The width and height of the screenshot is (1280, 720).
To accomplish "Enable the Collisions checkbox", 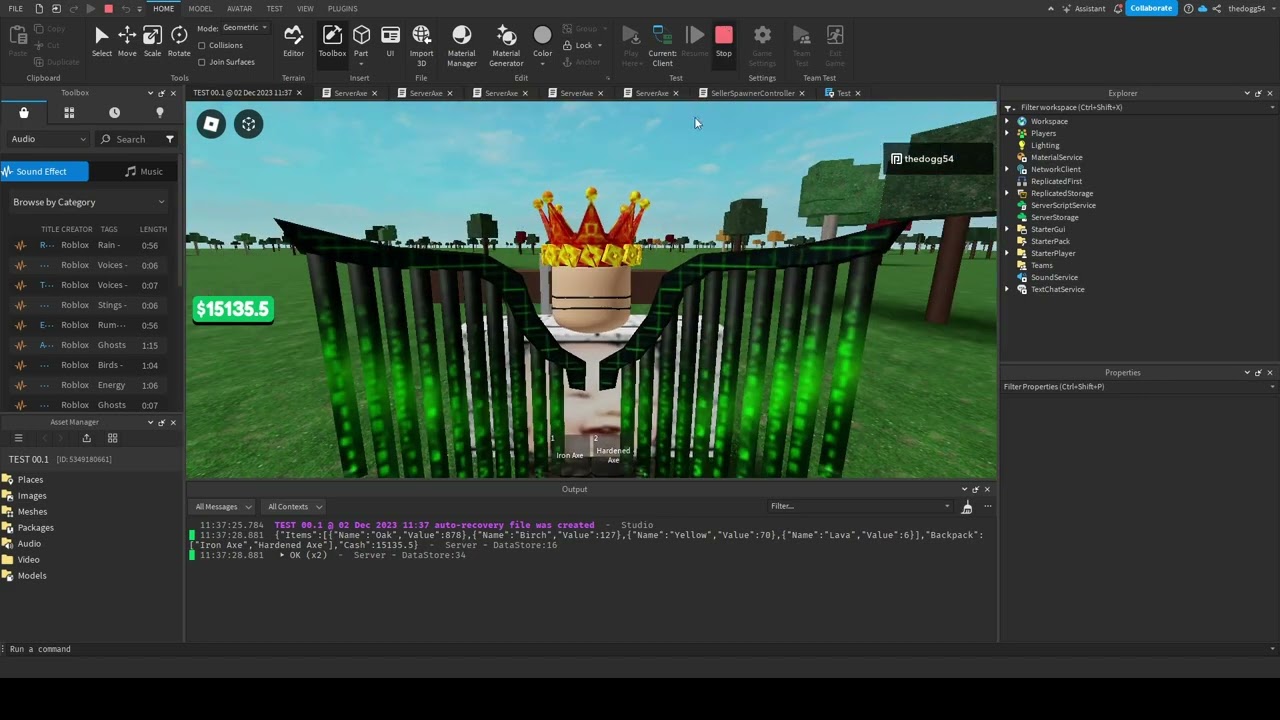I will point(202,45).
